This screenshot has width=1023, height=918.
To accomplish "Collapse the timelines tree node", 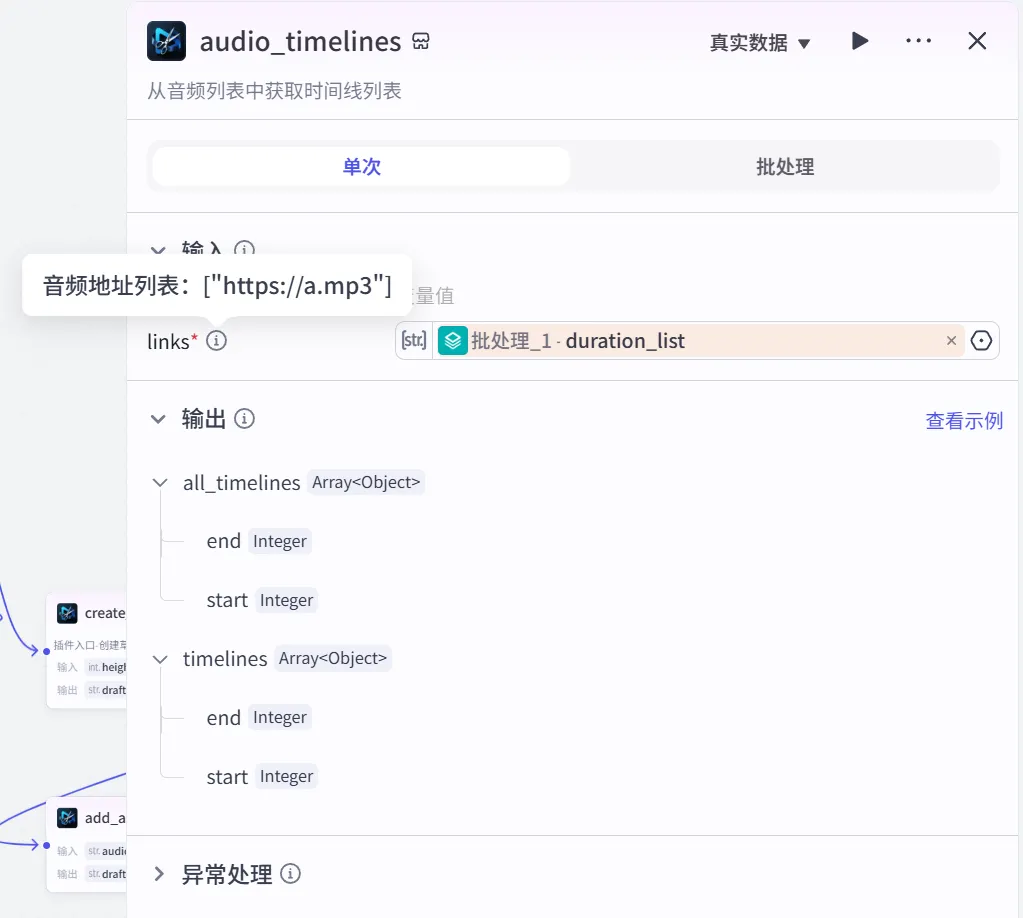I will pos(160,659).
